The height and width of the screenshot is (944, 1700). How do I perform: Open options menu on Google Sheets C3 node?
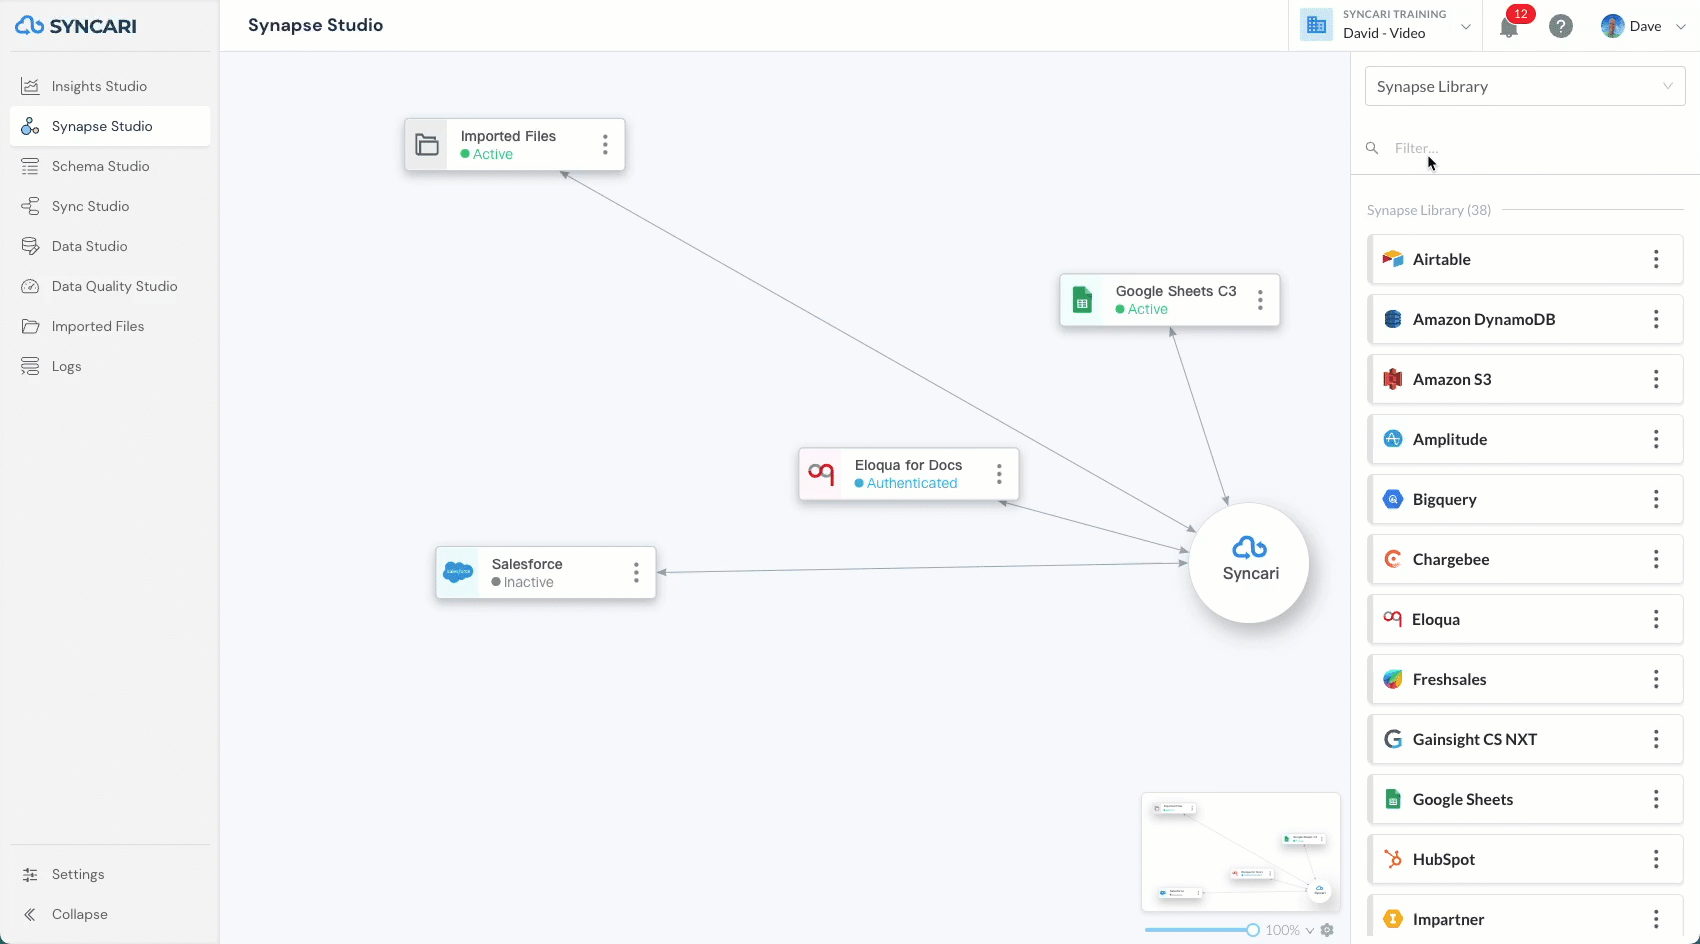pos(1260,300)
